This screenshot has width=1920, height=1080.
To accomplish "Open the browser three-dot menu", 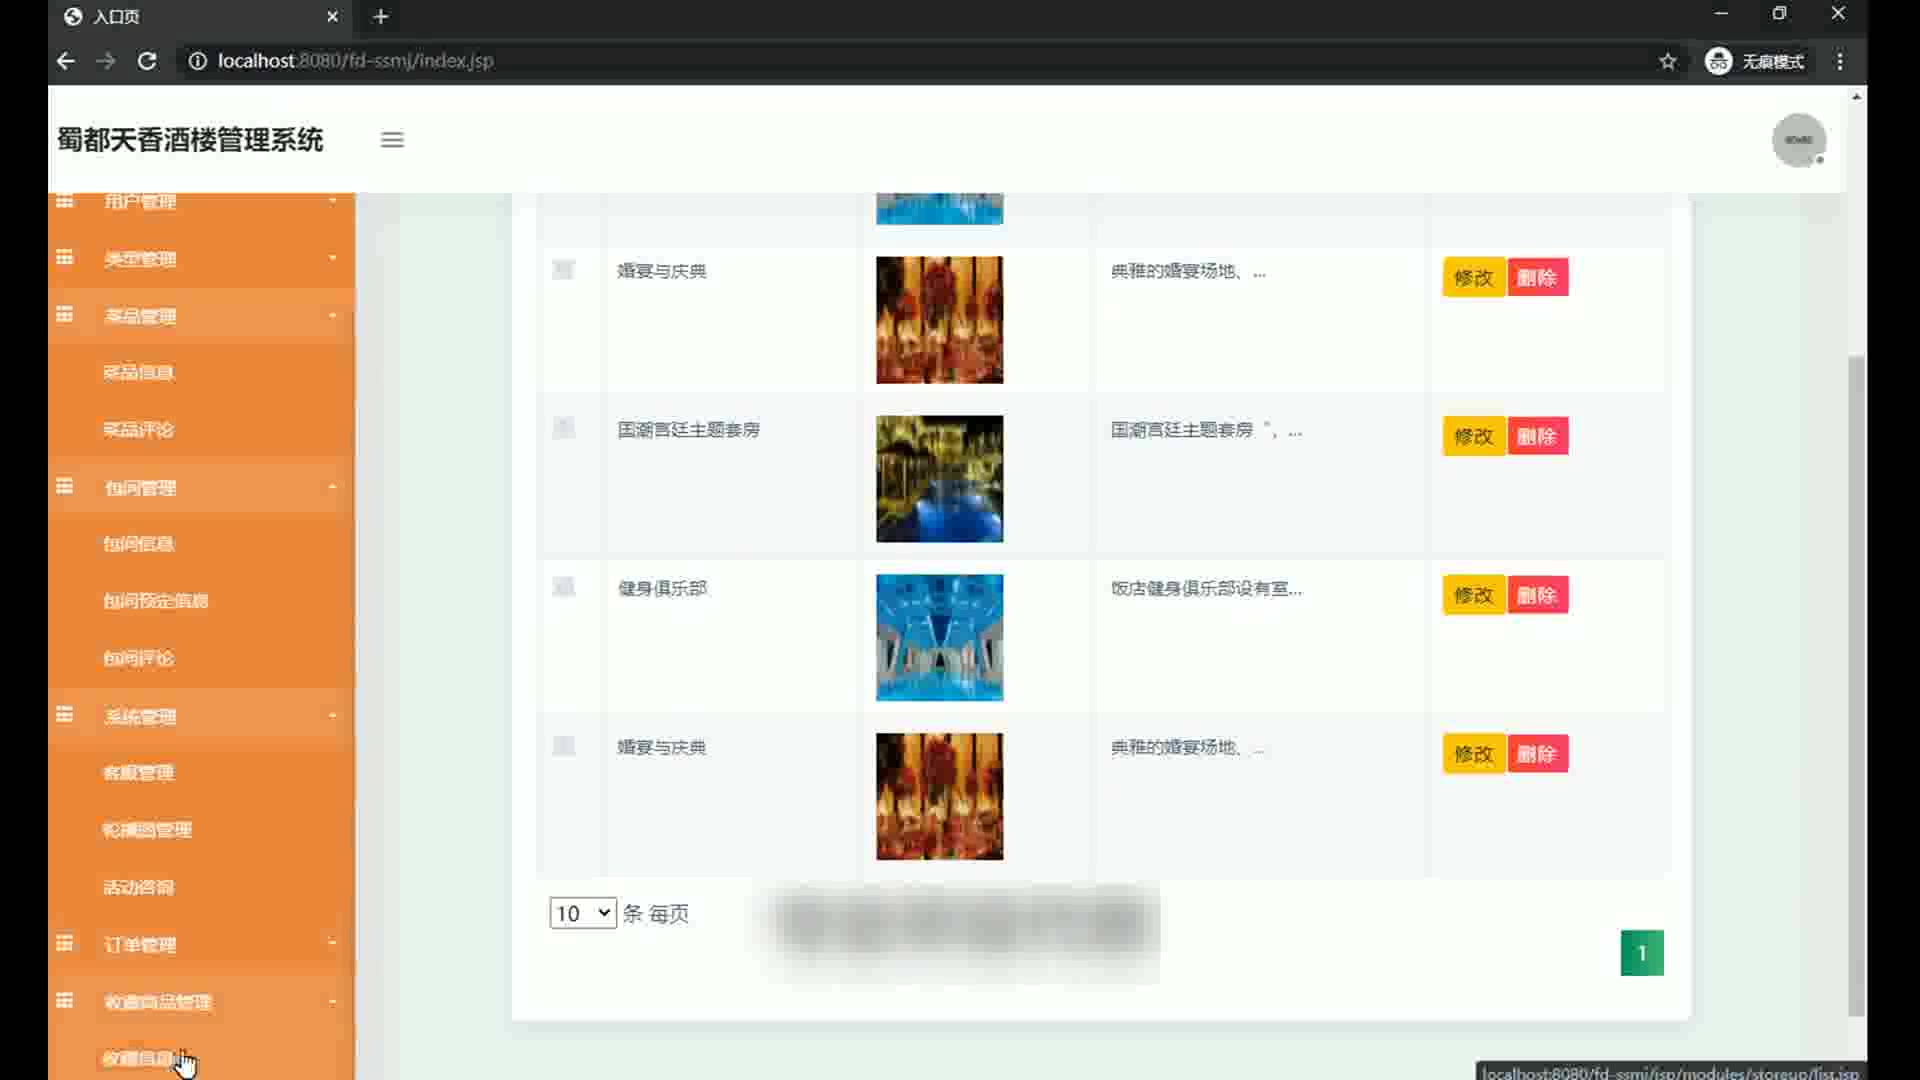I will 1840,61.
